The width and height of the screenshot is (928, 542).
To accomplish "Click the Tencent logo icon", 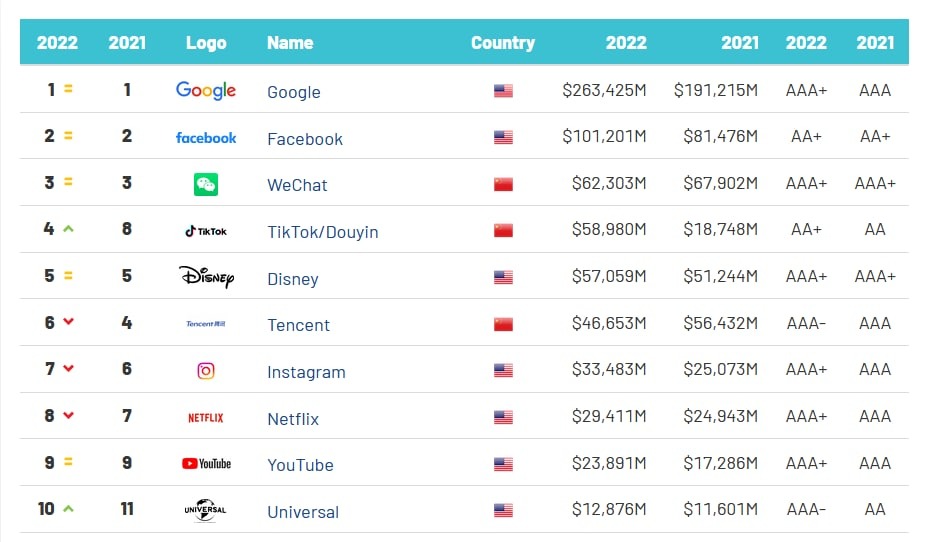I will pos(206,324).
